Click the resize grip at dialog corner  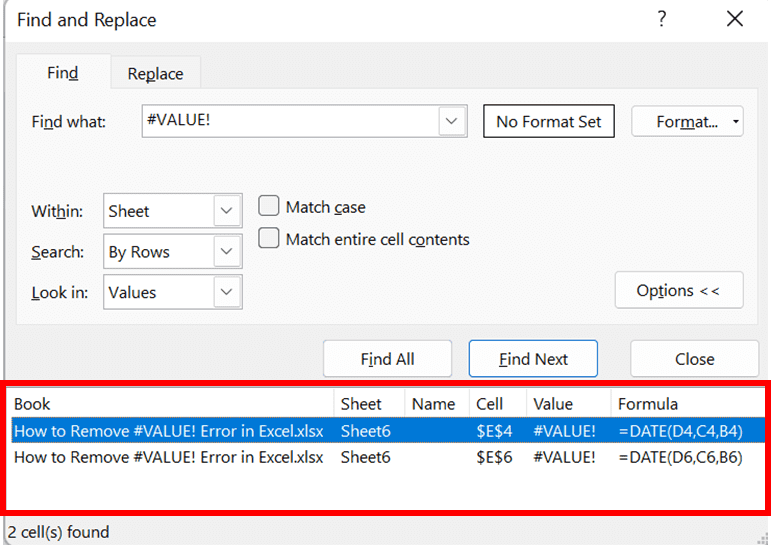point(763,538)
